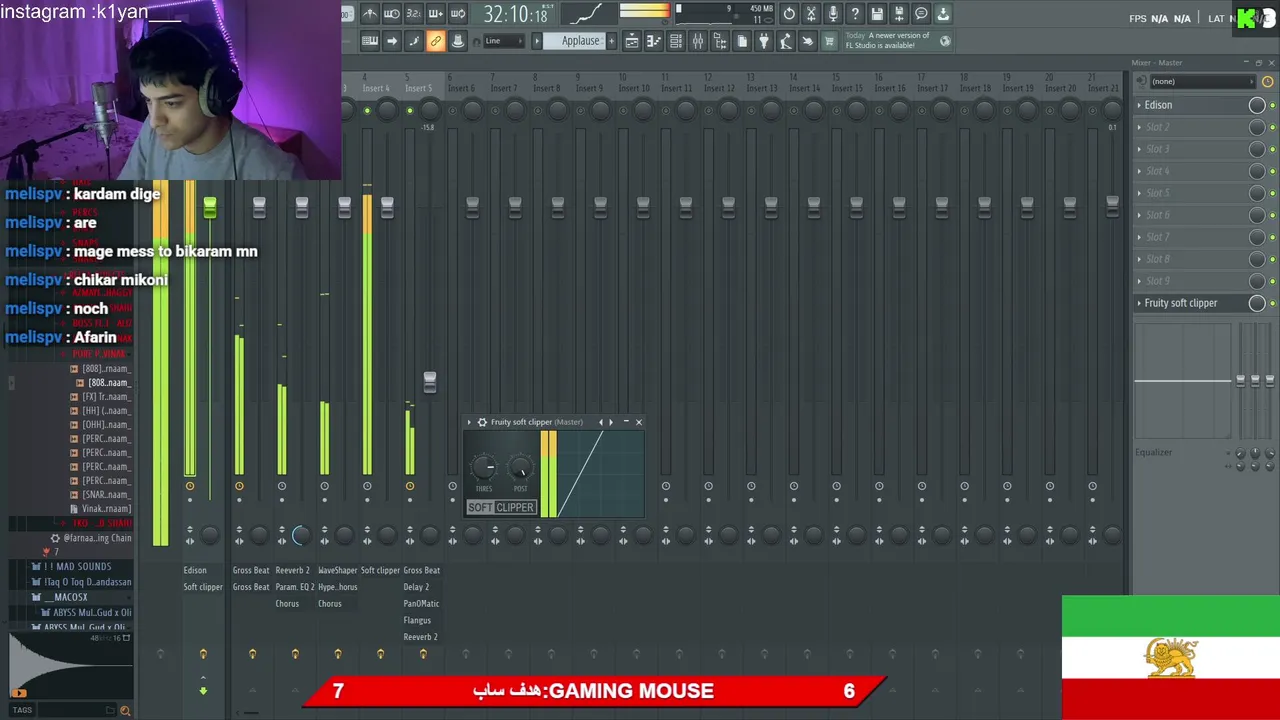Image resolution: width=1280 pixels, height=720 pixels.
Task: Click the CLIPPER label in soft clipper
Action: (515, 507)
